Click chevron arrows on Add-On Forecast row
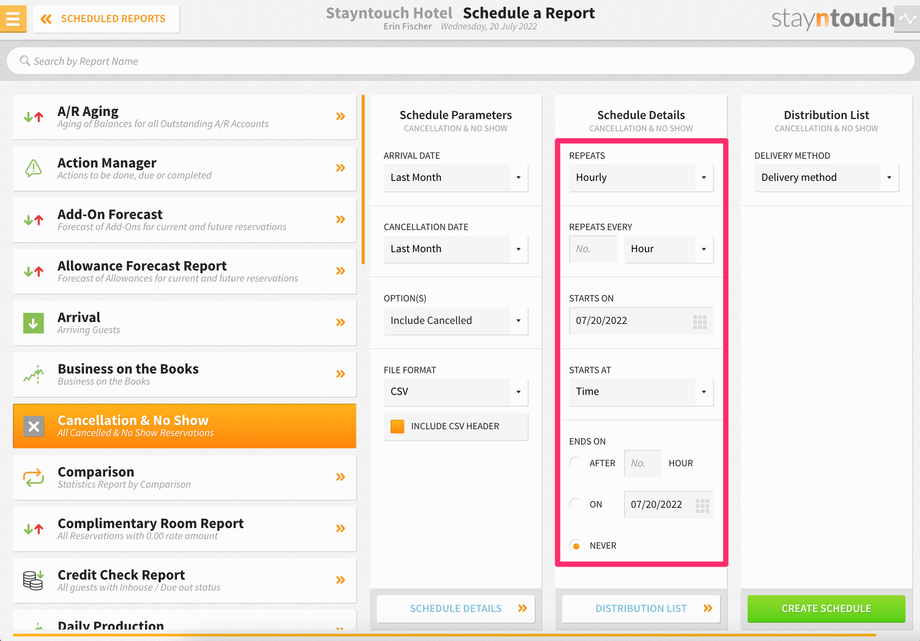Screen dimensions: 920x641 [340, 220]
